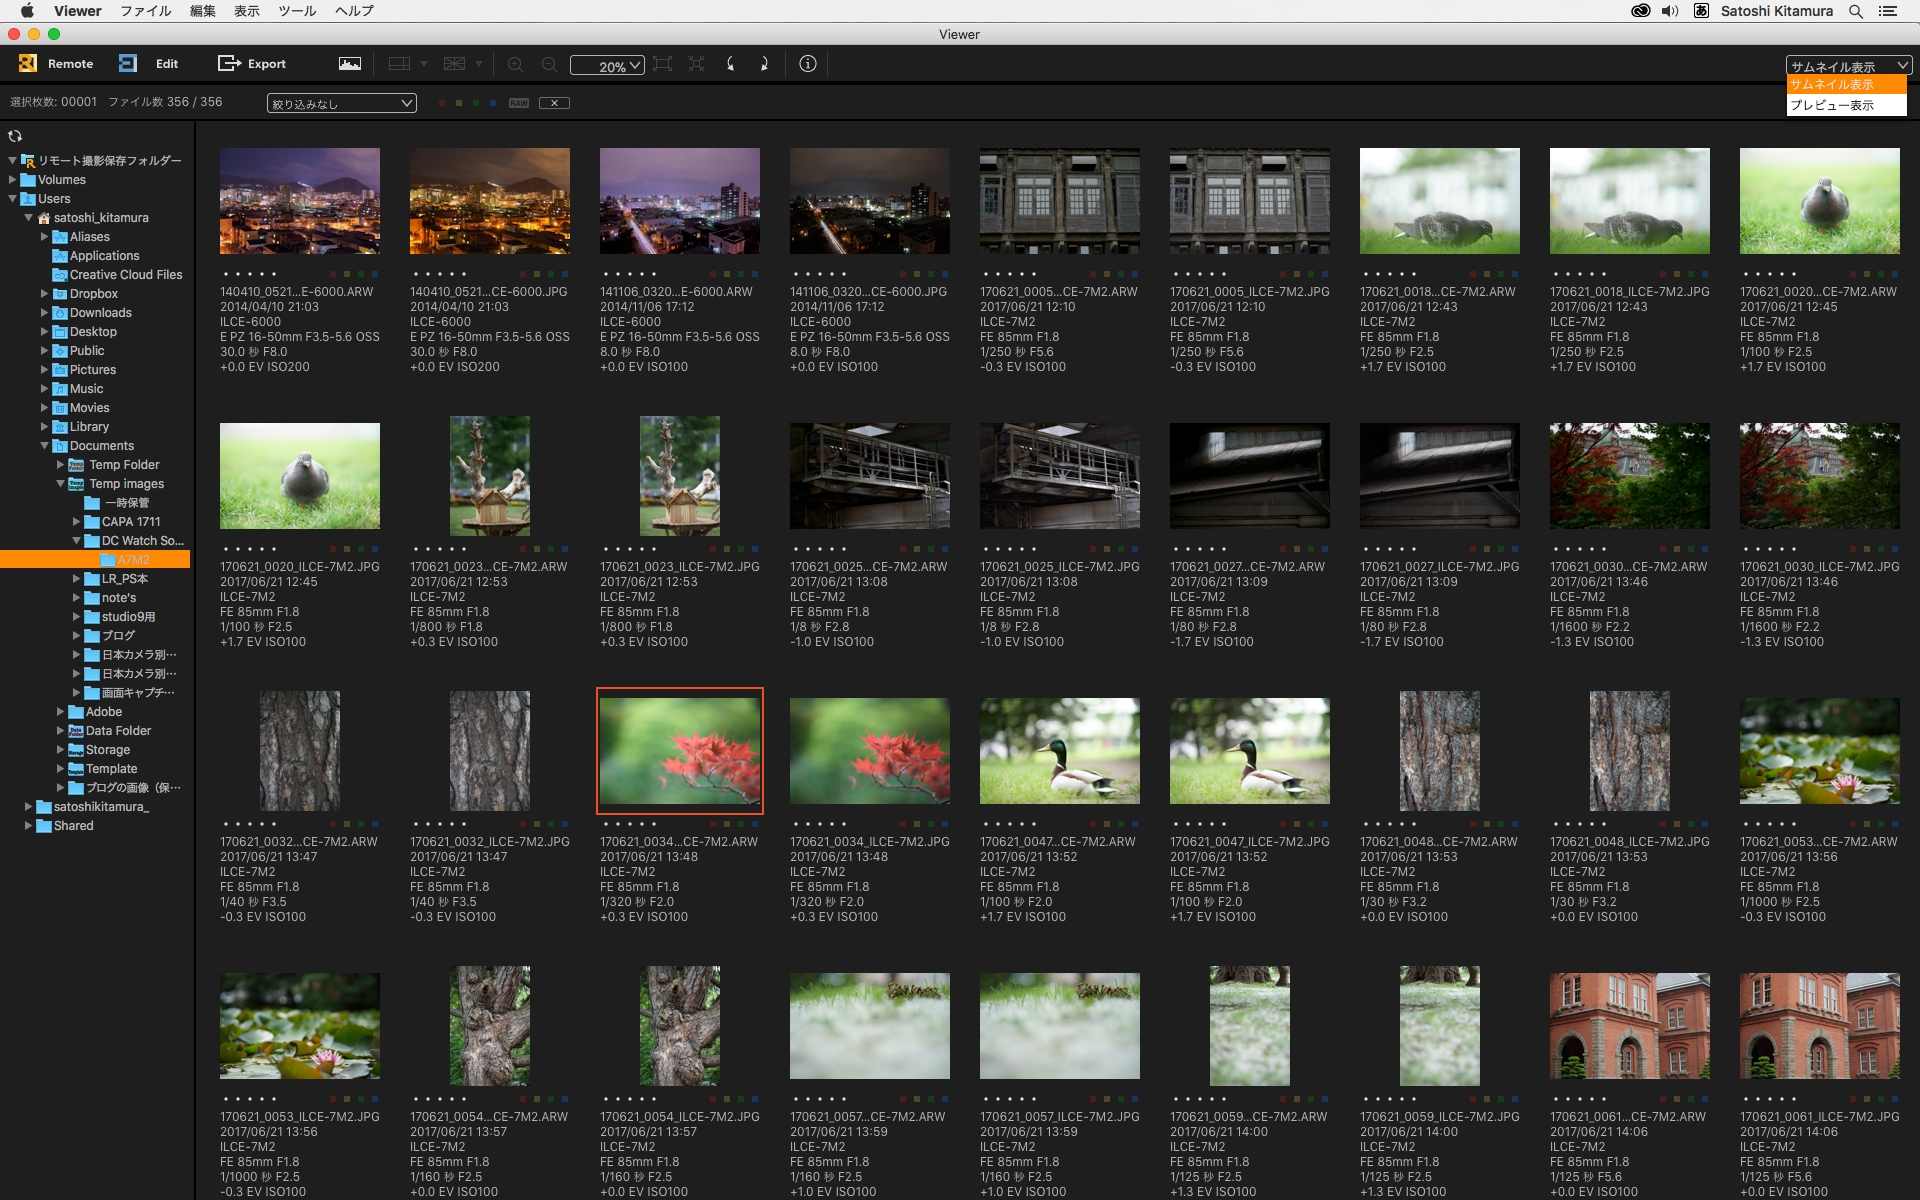
Task: Rotate the image counterclockwise
Action: coord(731,64)
